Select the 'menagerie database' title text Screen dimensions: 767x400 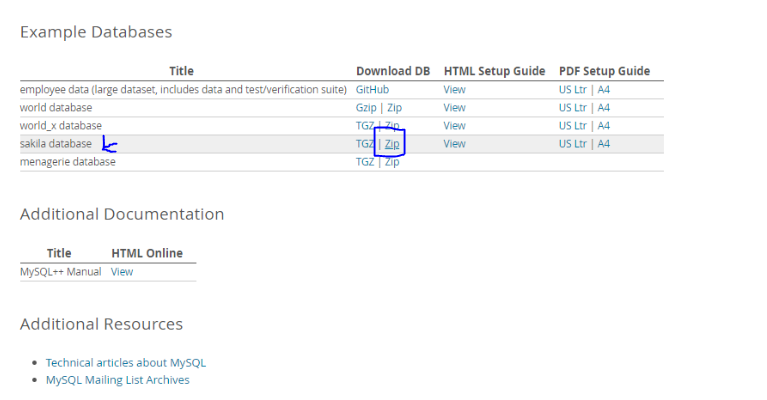(x=68, y=162)
